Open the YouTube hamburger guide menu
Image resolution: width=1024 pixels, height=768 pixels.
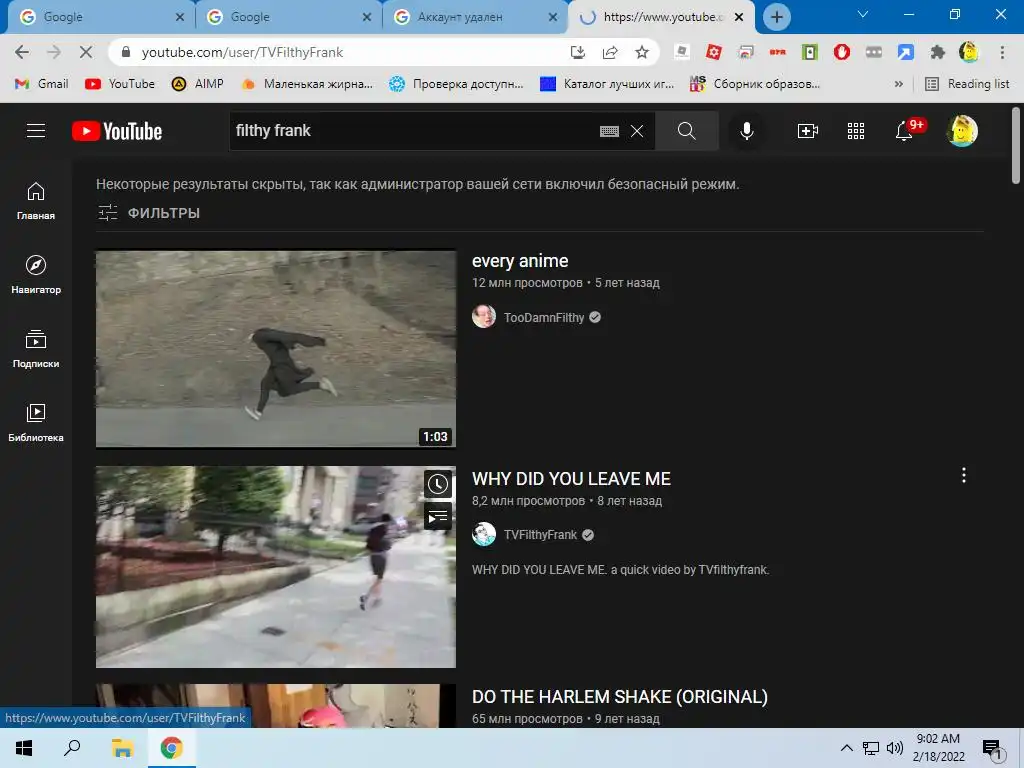pyautogui.click(x=36, y=131)
